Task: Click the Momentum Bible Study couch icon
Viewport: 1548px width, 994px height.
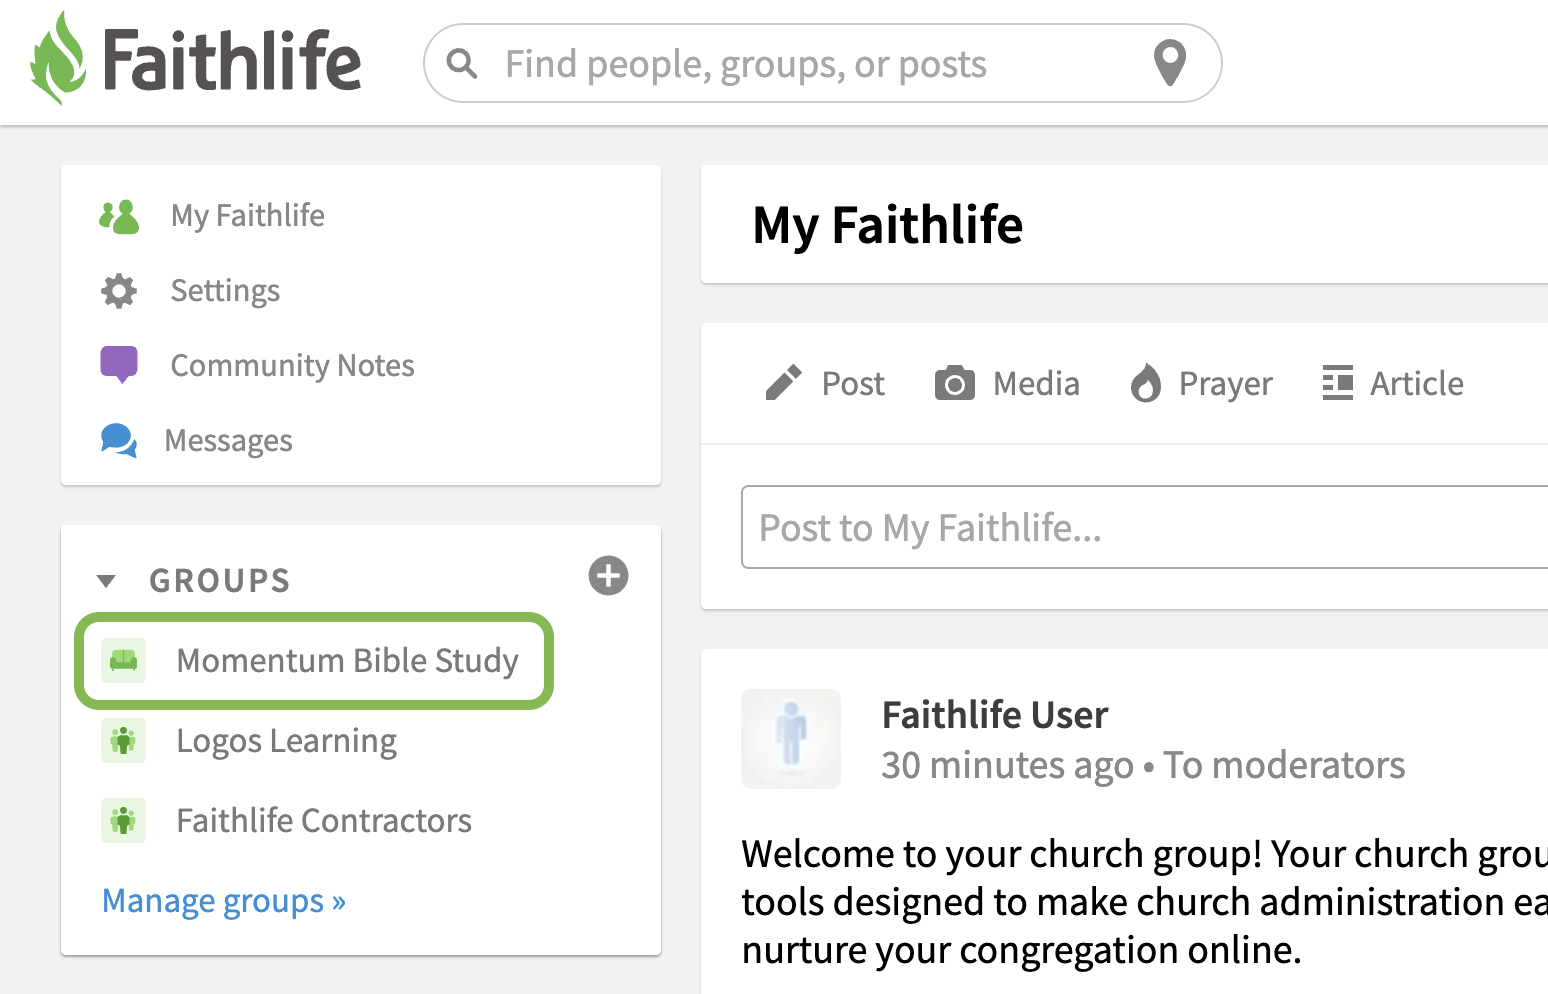Action: coord(123,661)
